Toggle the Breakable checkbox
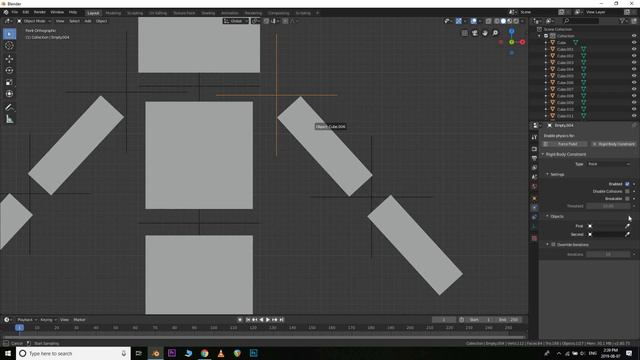 pyautogui.click(x=627, y=198)
